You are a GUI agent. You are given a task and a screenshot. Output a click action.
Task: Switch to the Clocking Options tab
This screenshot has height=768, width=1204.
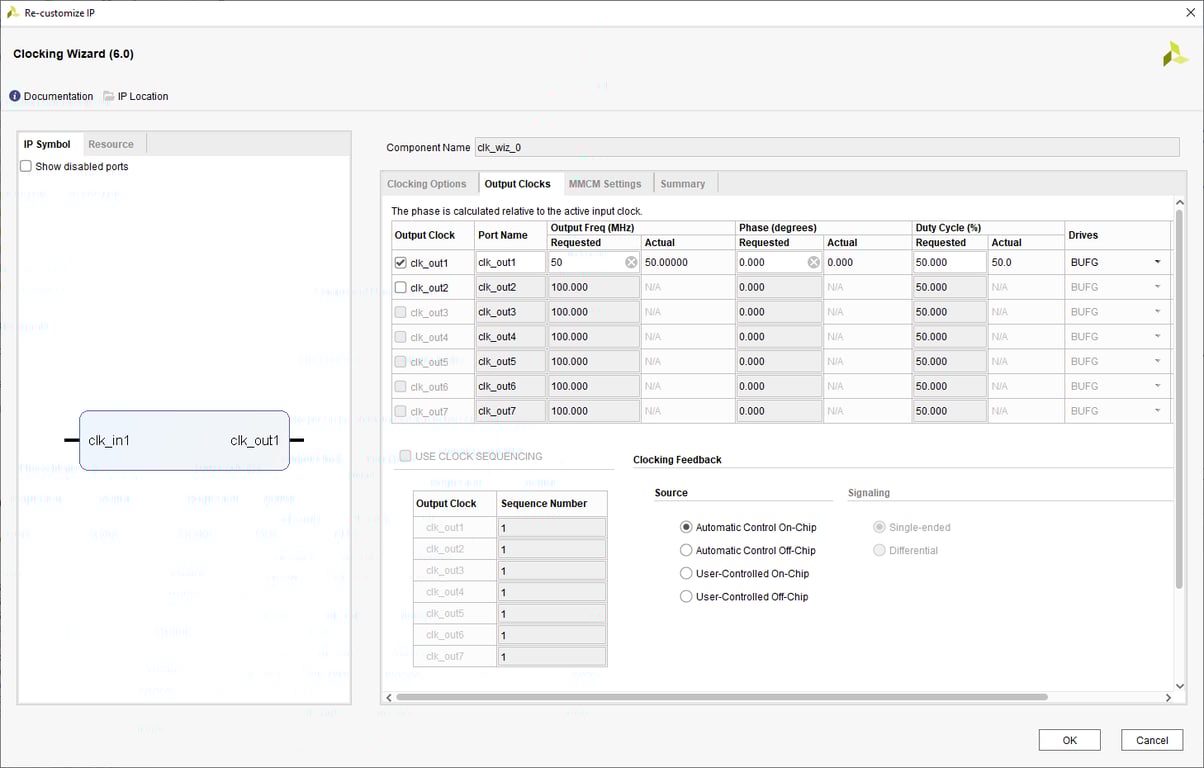427,184
